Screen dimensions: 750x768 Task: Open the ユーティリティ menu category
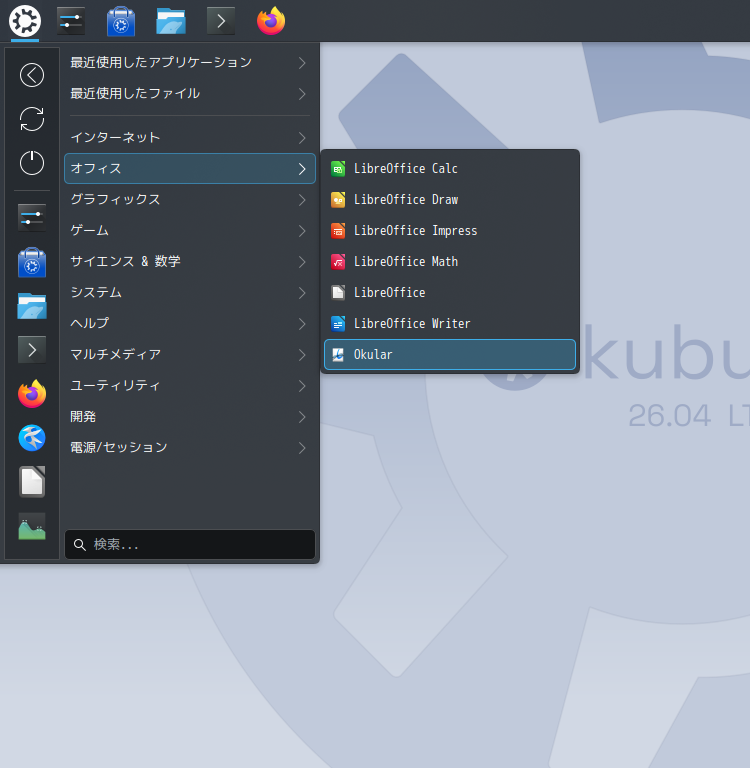(x=190, y=386)
